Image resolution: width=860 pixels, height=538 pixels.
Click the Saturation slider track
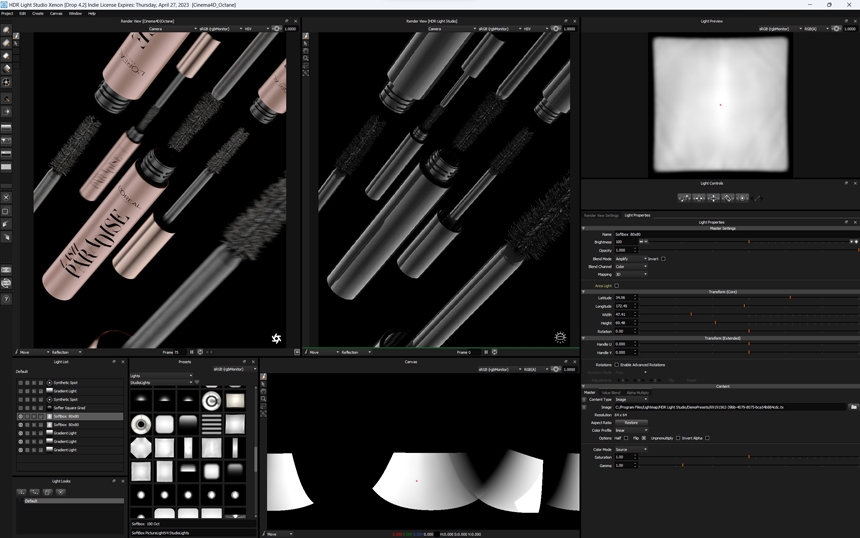click(749, 457)
